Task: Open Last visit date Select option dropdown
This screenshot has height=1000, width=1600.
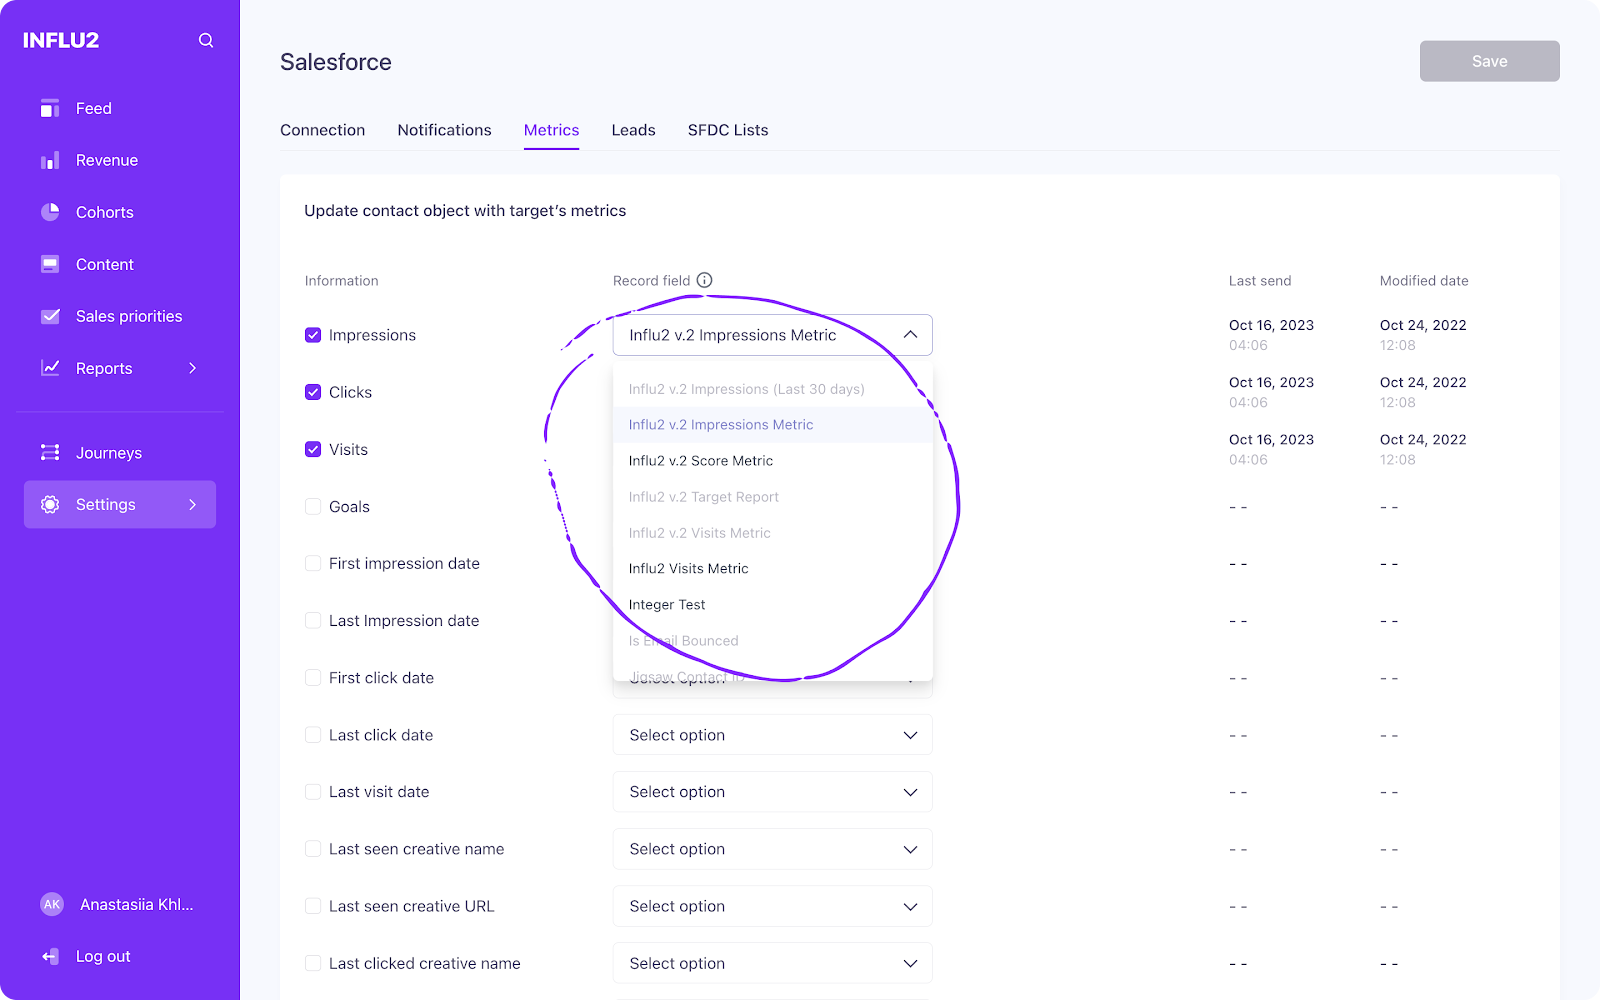Action: pos(772,791)
